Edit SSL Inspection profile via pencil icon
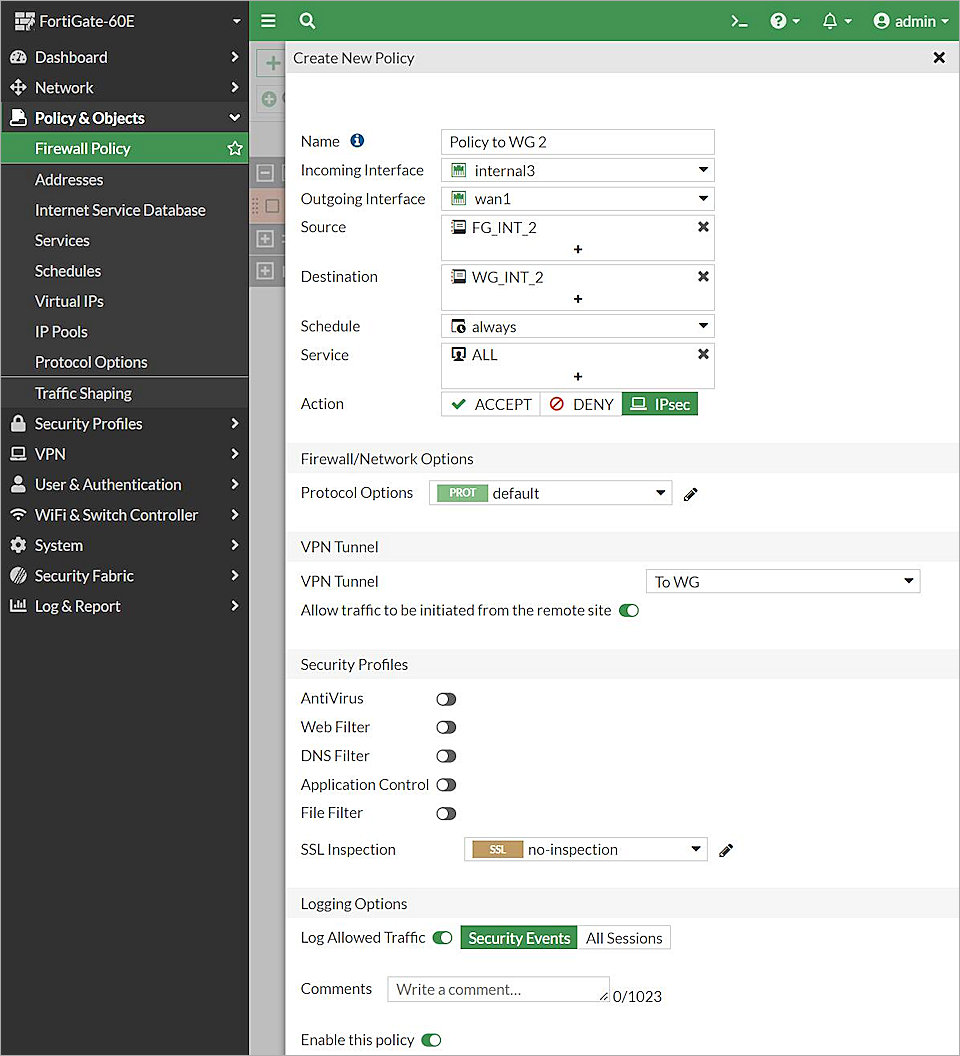Screen dimensions: 960x1056 [726, 850]
